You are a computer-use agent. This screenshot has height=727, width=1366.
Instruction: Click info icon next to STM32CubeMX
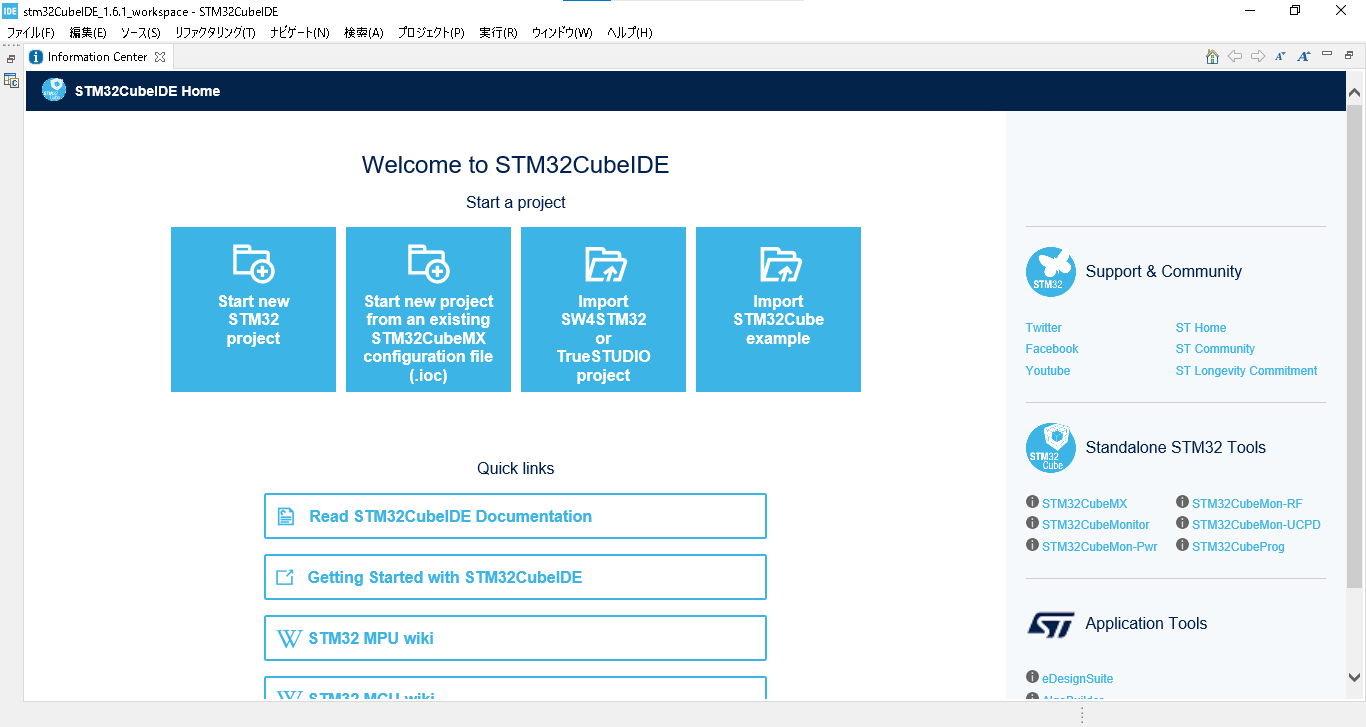tap(1033, 502)
